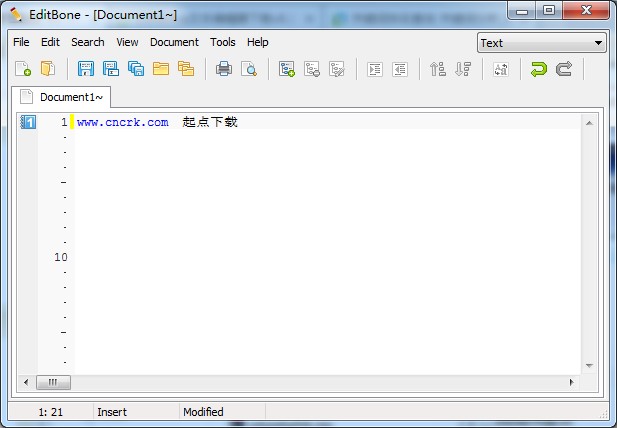Click the Save All stacked-disks icon
The height and width of the screenshot is (428, 617).
(x=136, y=69)
